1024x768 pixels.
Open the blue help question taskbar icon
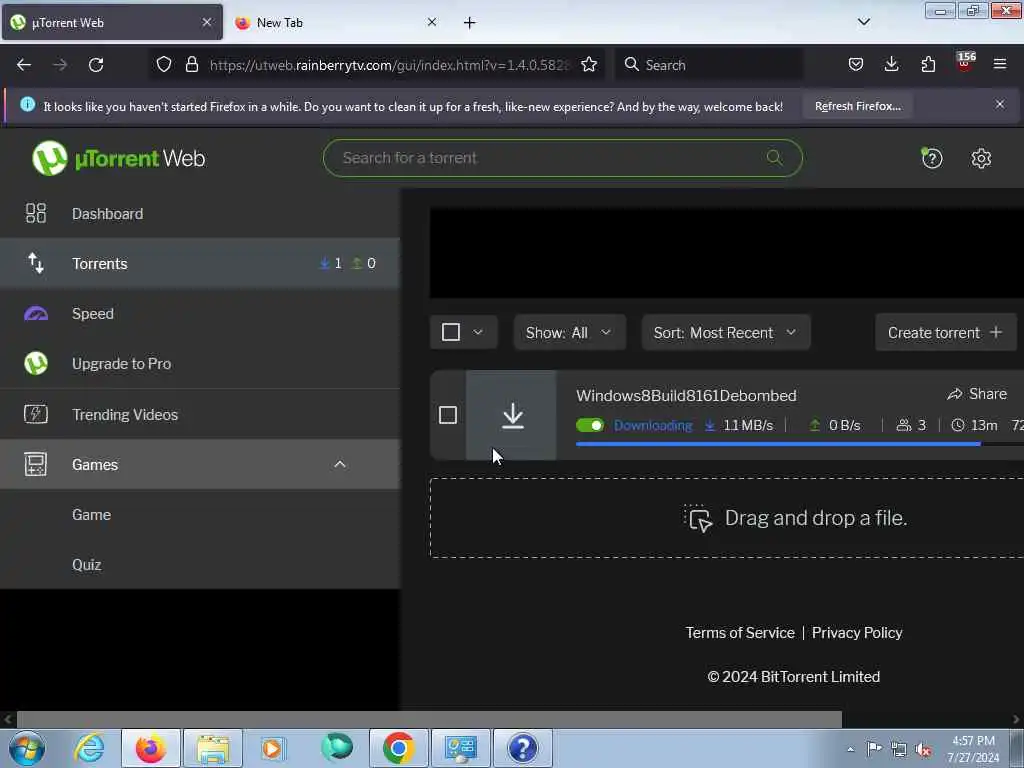click(x=522, y=748)
